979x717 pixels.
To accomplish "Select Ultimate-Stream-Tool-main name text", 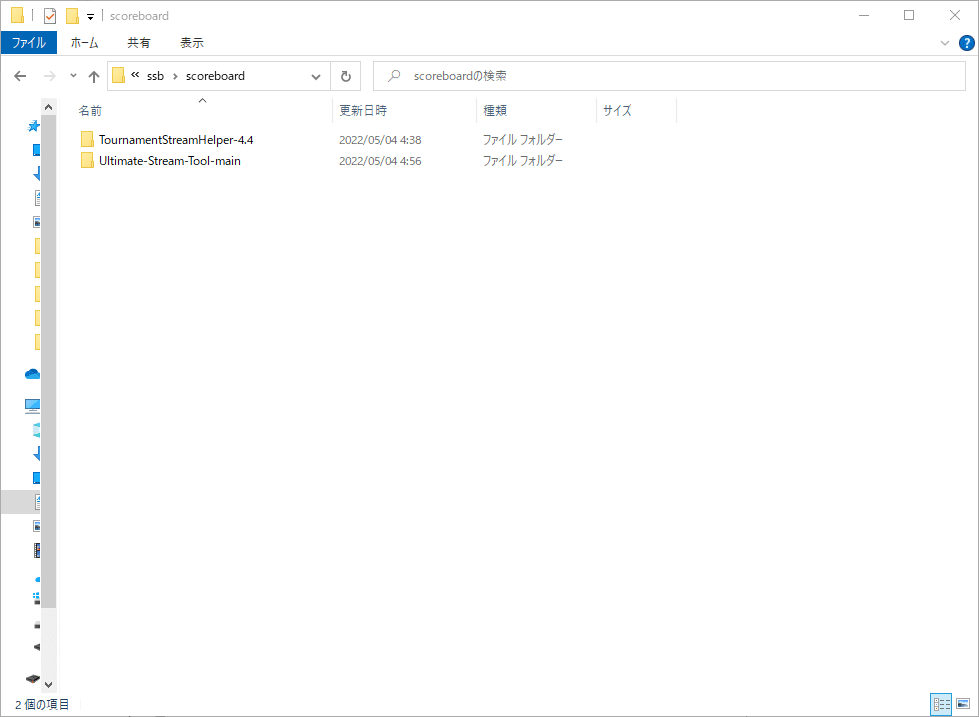I will 170,161.
